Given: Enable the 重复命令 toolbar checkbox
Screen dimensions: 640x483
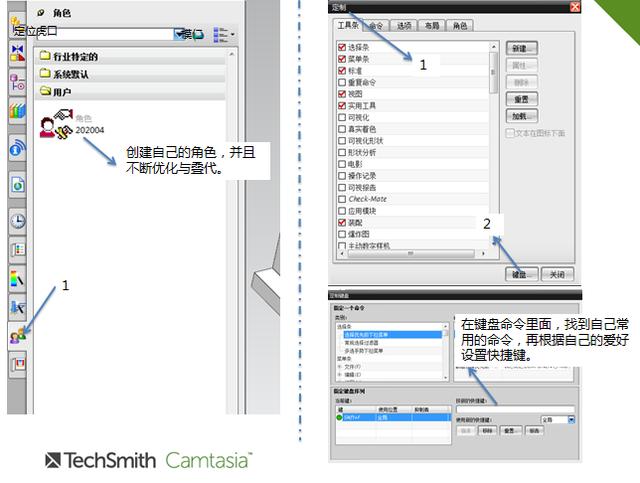Looking at the screenshot, I should (x=342, y=82).
